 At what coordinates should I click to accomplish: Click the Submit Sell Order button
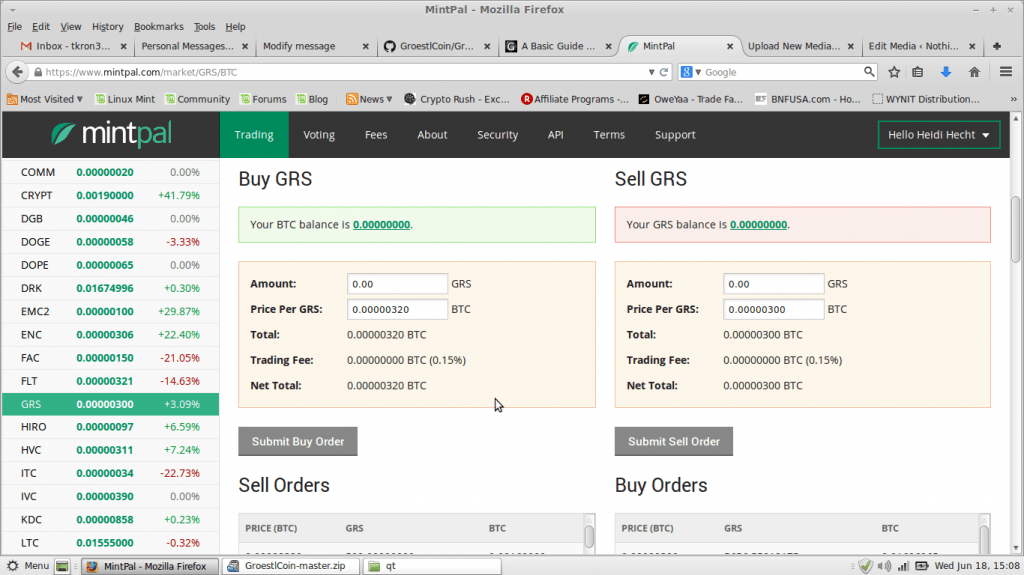pos(674,442)
